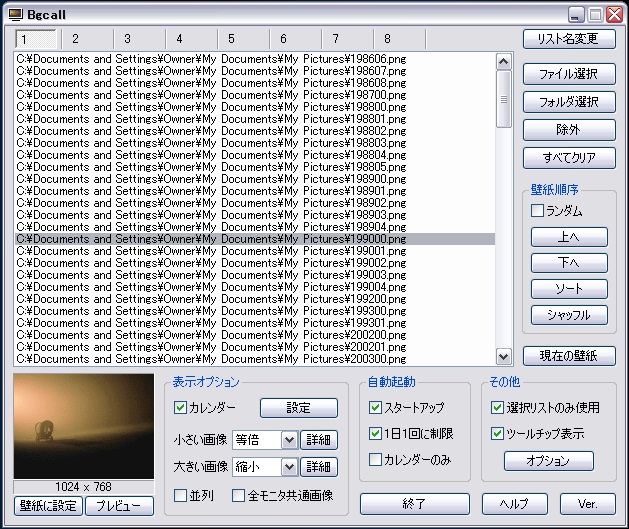Select list entry 200200.png
Screen dimensions: 629x529
[255, 335]
